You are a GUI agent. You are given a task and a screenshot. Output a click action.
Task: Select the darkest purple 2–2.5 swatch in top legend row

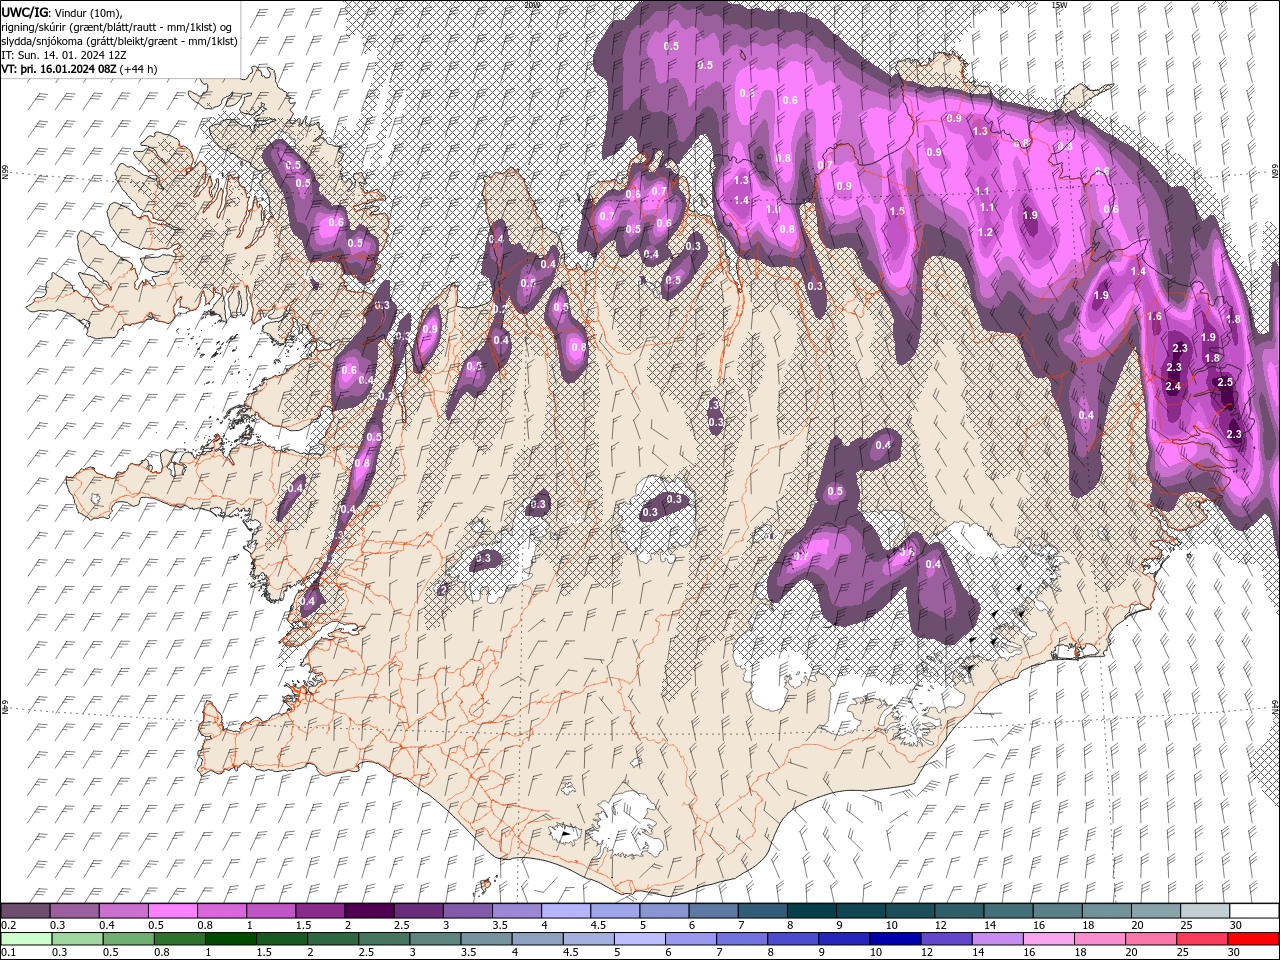[369, 911]
